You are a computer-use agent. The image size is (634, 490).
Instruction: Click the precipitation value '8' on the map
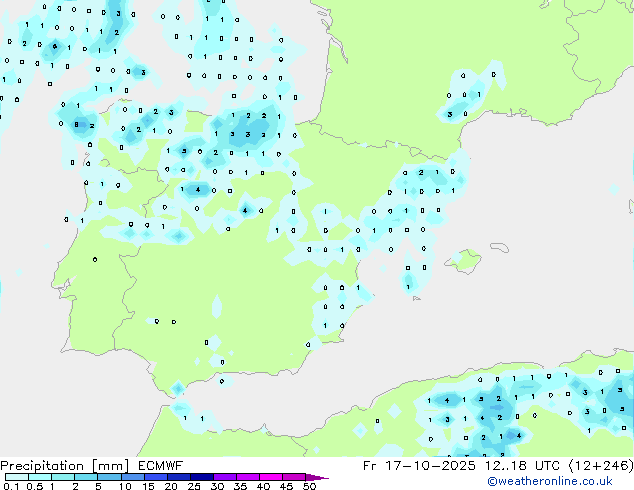[76, 125]
